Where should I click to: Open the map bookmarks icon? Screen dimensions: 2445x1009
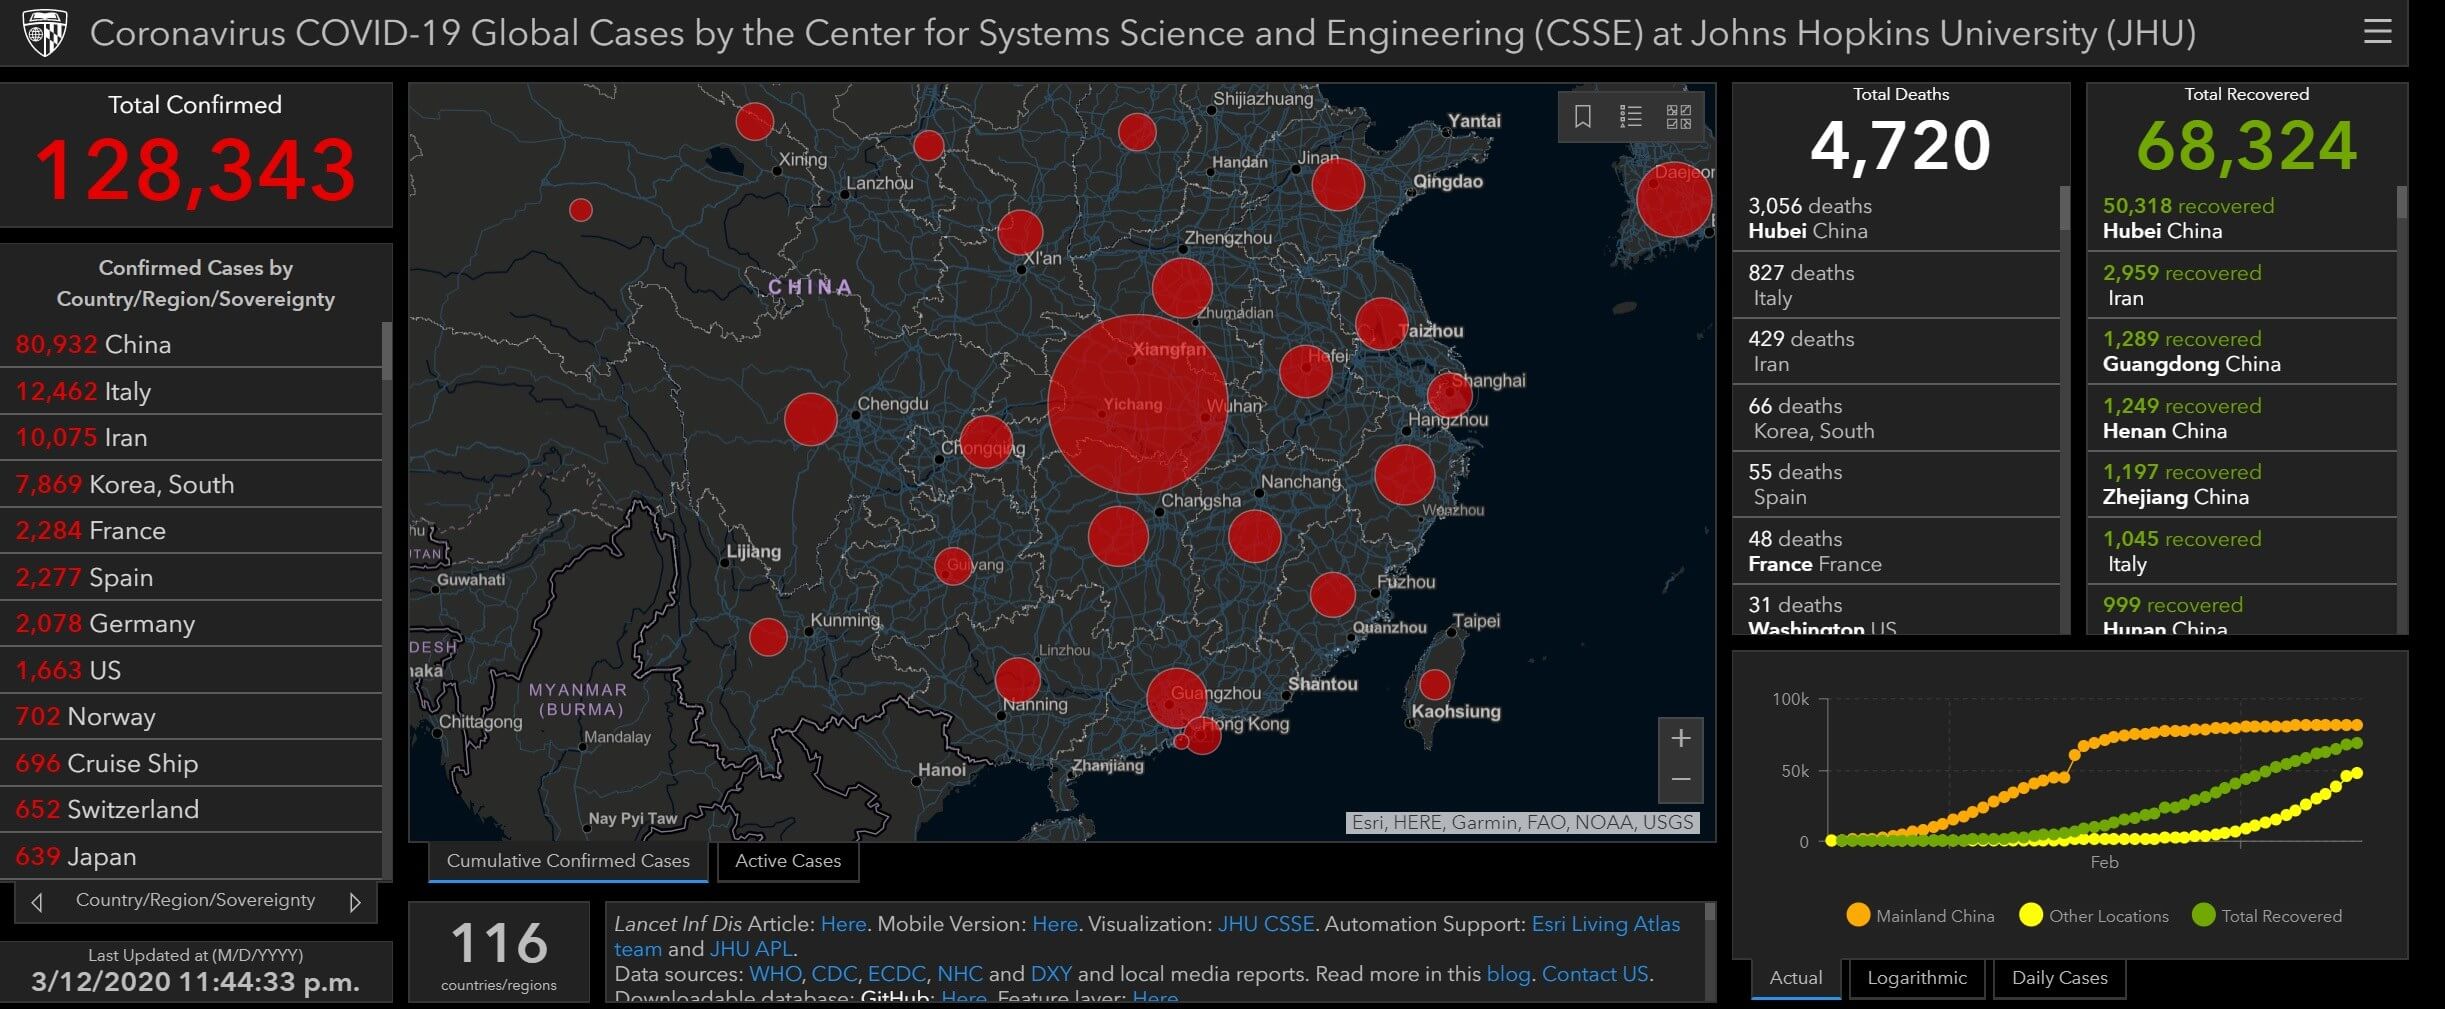pos(1582,117)
